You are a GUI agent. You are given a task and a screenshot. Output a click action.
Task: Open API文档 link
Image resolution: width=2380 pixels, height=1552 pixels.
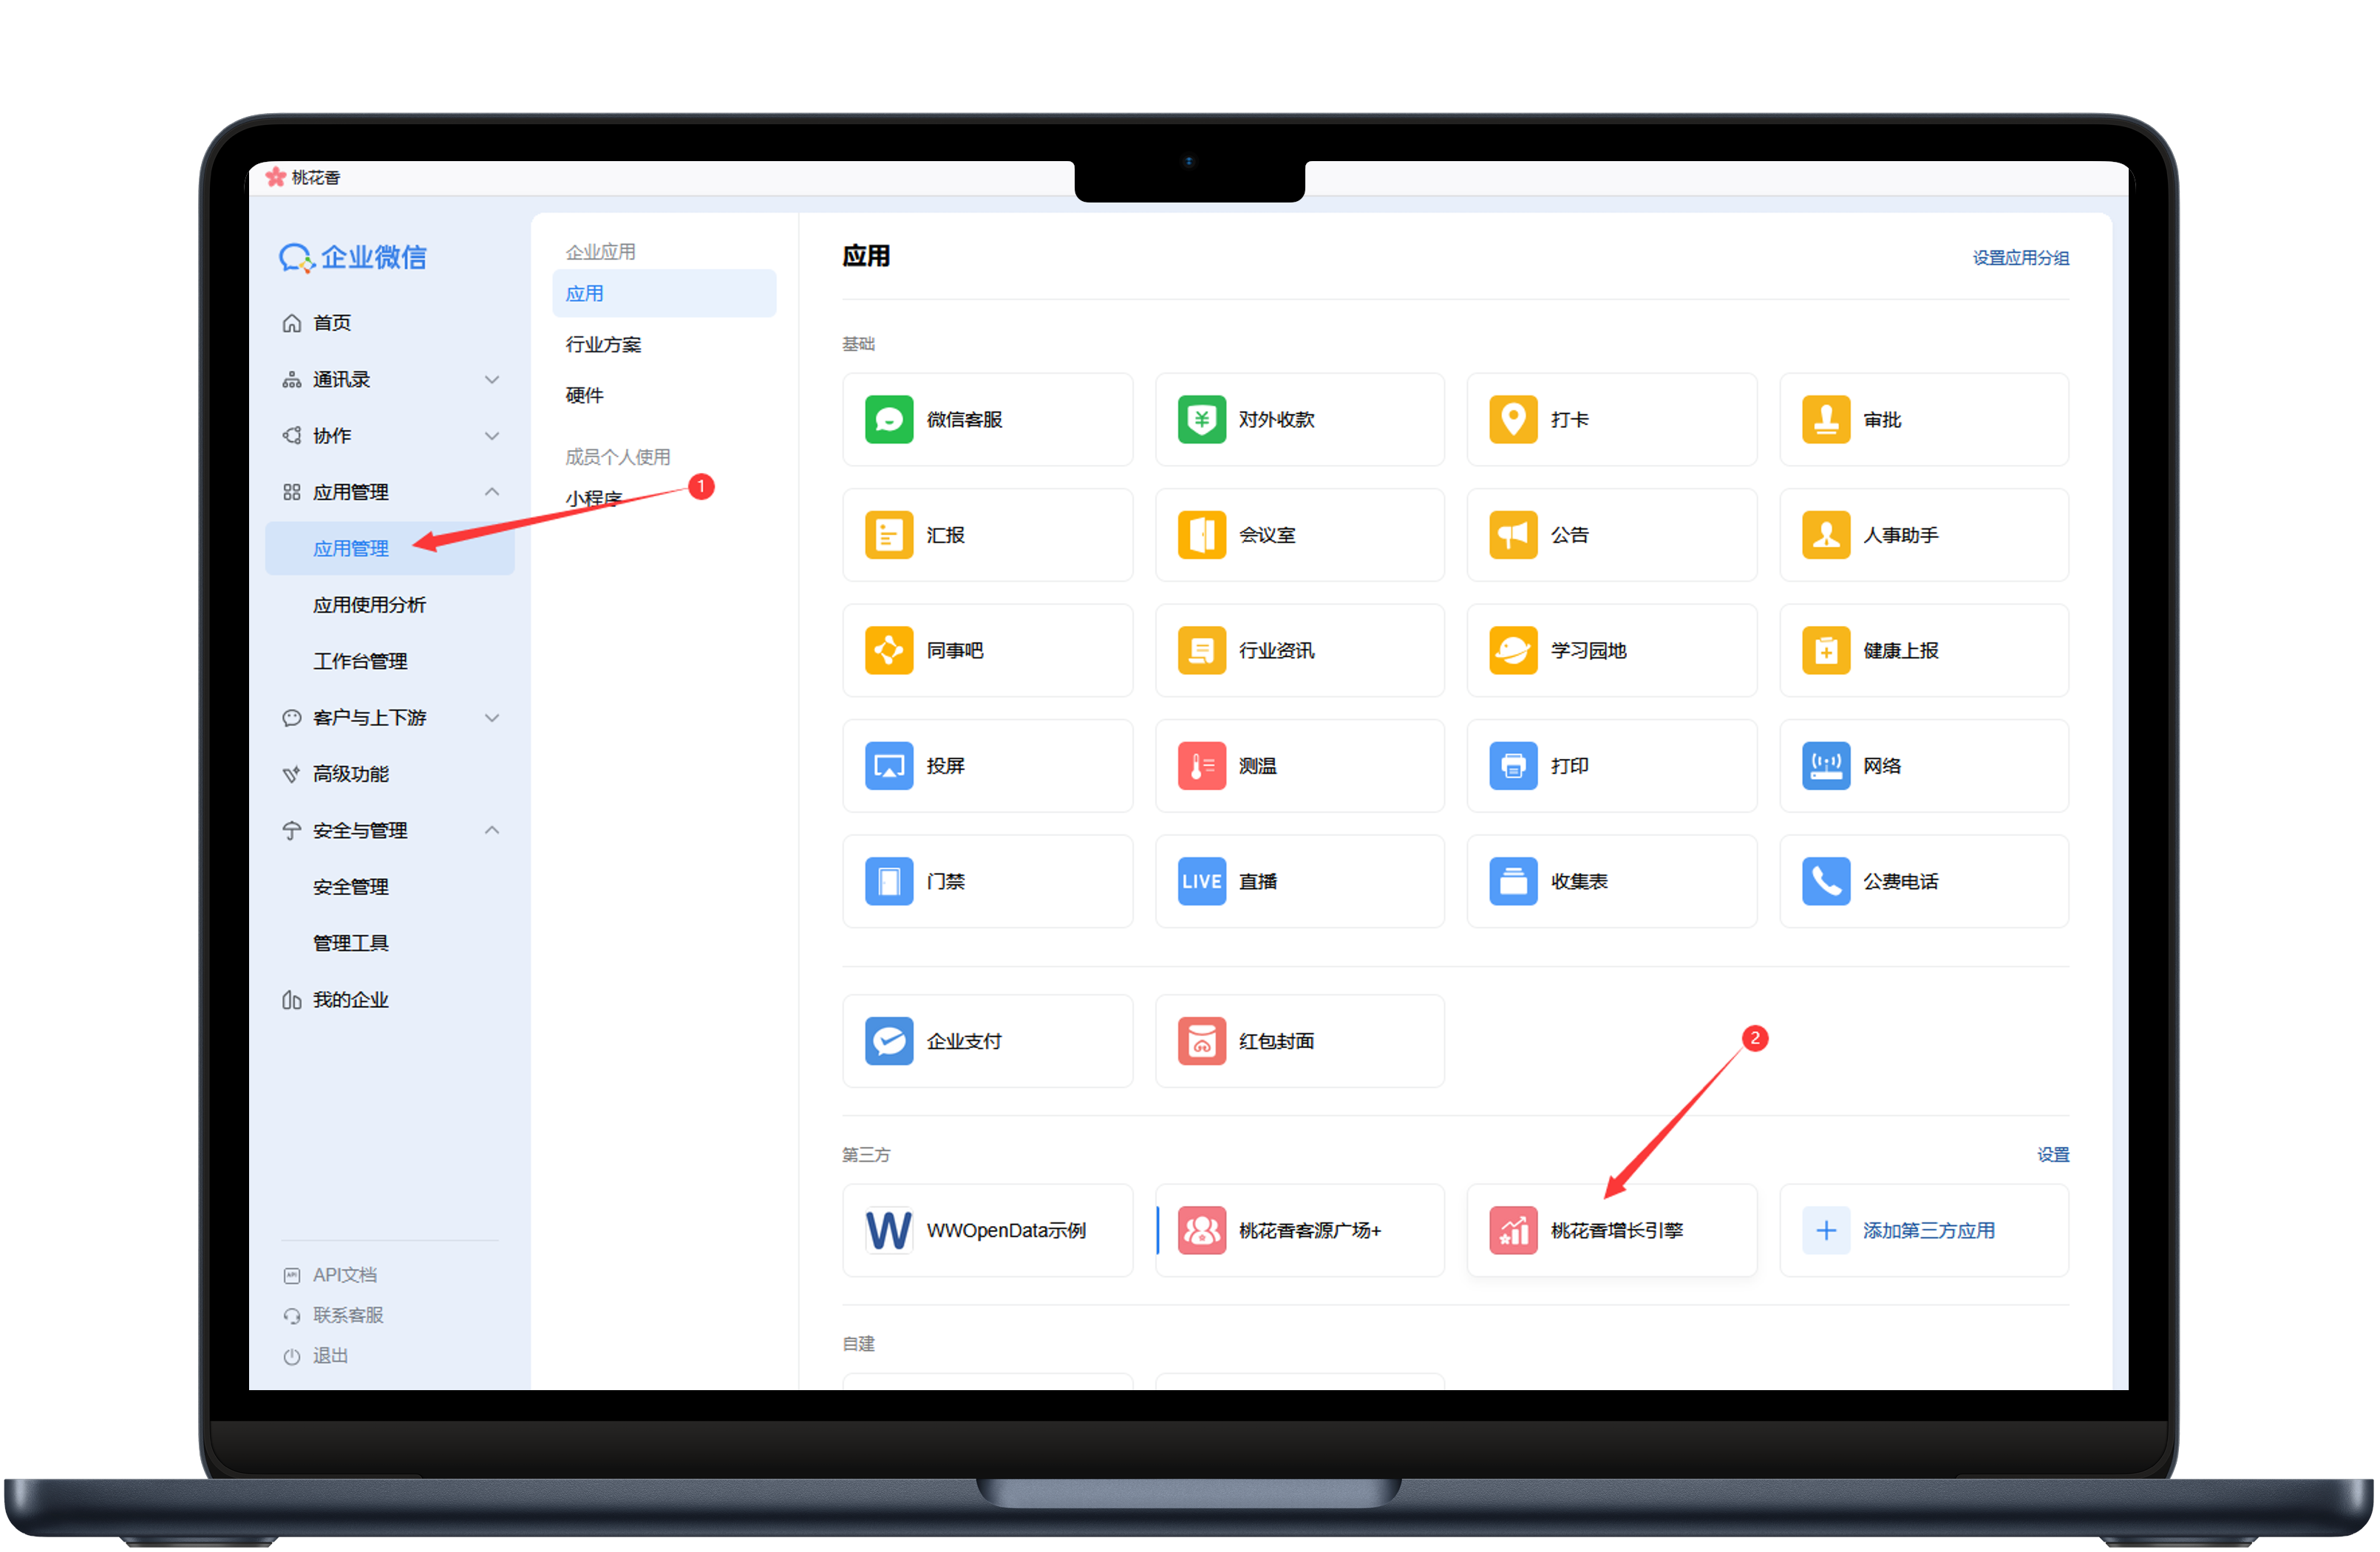click(344, 1275)
